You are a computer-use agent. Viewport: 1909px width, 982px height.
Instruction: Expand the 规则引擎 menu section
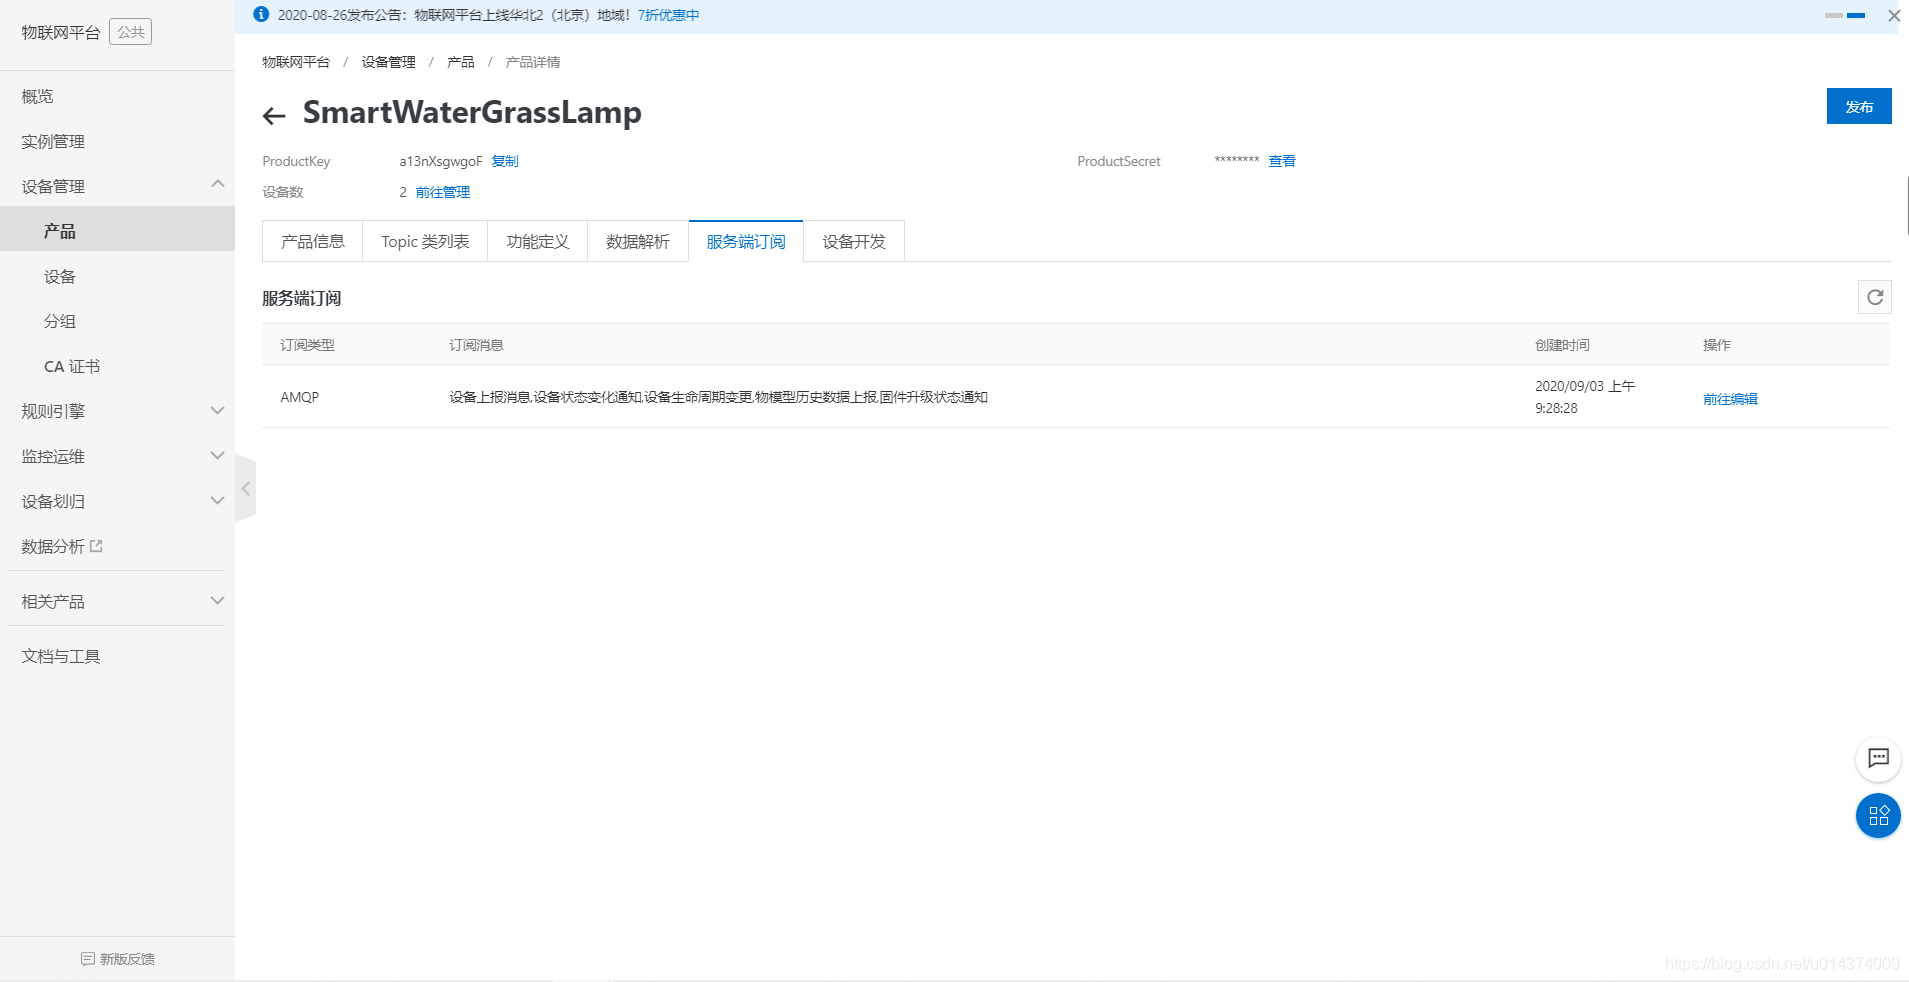pyautogui.click(x=217, y=410)
